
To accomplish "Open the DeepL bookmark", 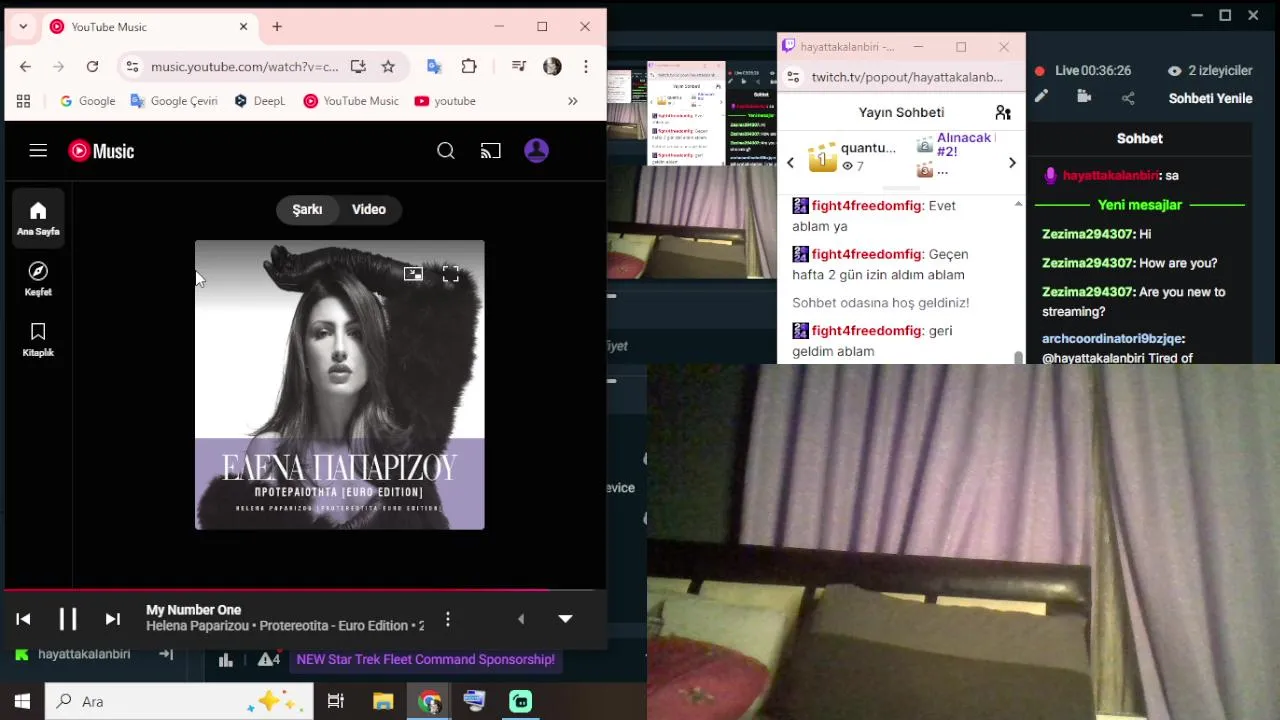I will click(260, 101).
